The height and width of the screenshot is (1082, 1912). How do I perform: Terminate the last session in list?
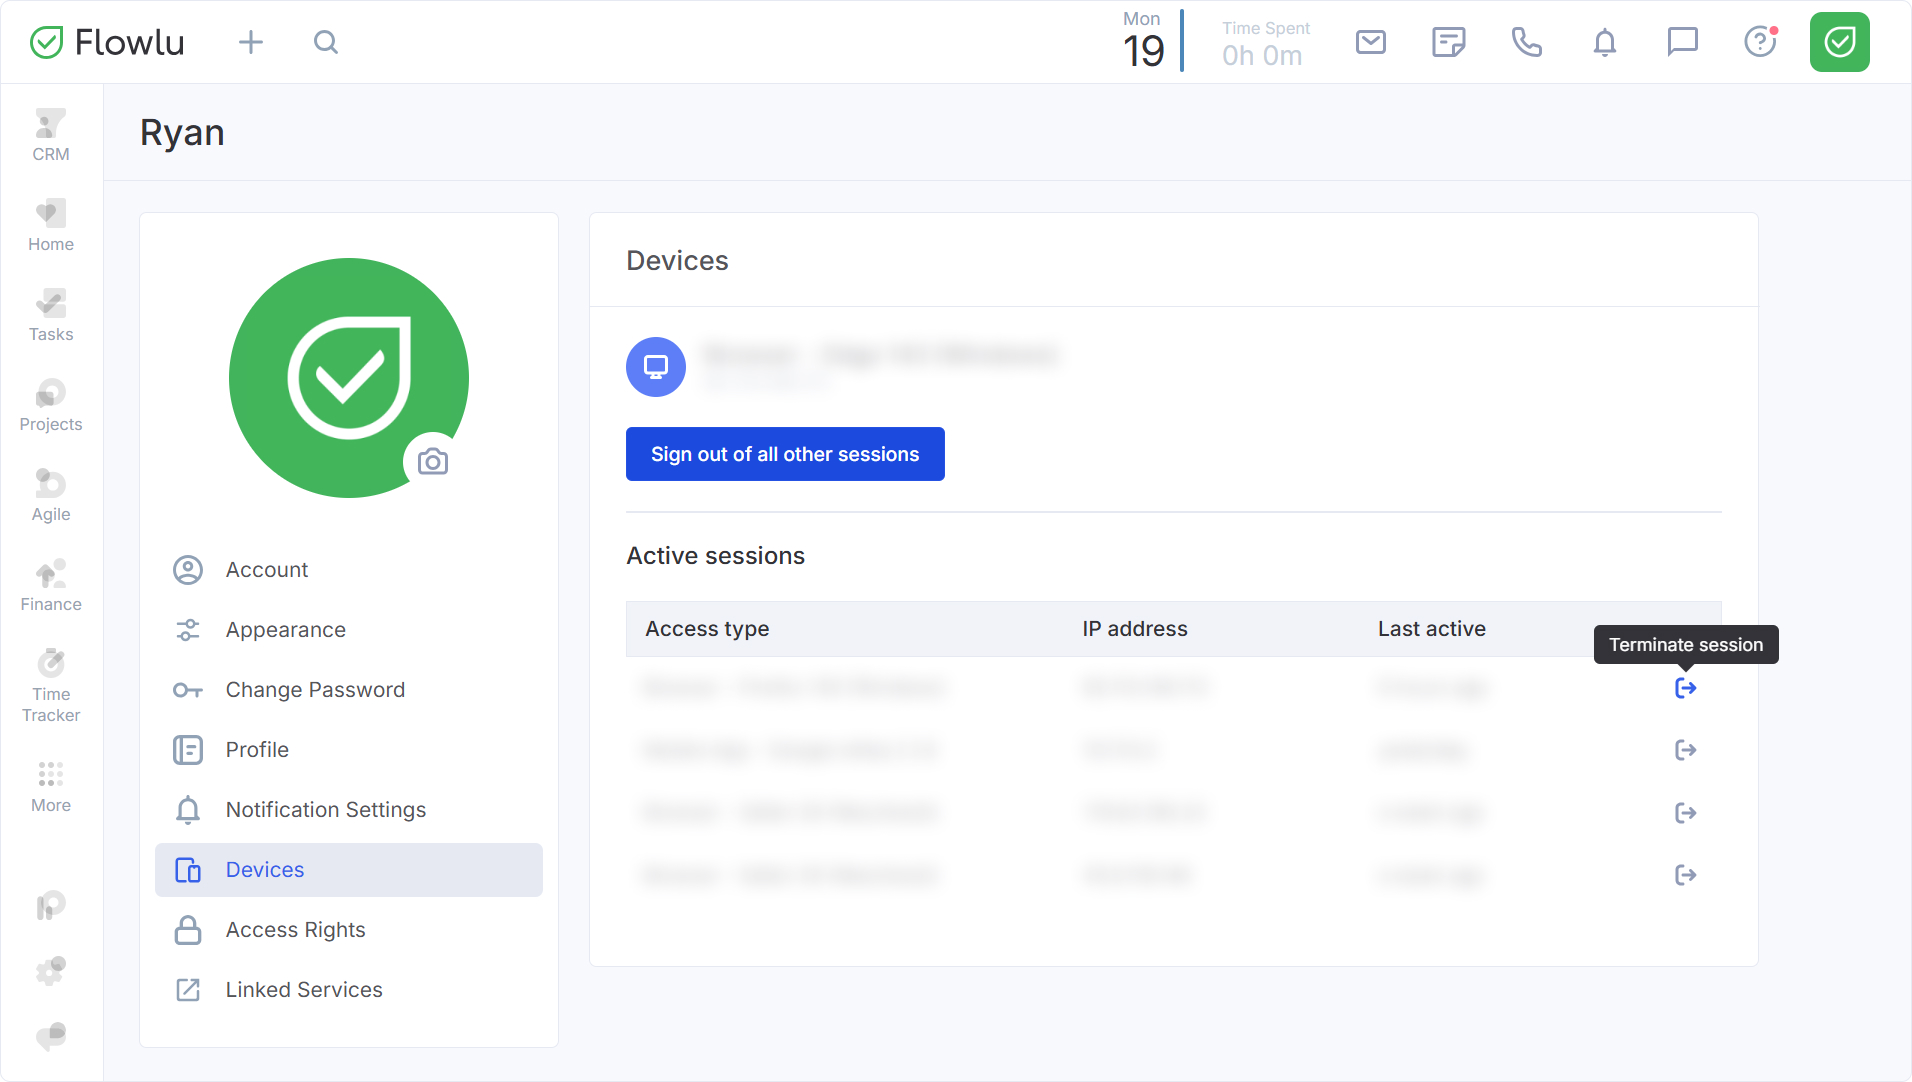click(1685, 875)
